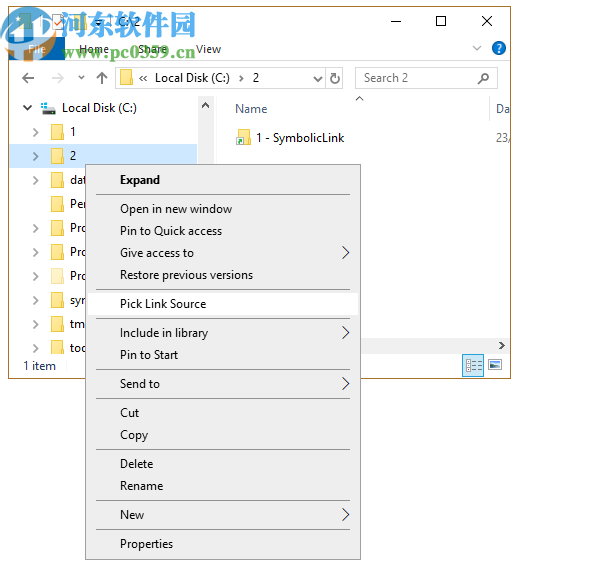Click the magnifier search icon

[484, 78]
